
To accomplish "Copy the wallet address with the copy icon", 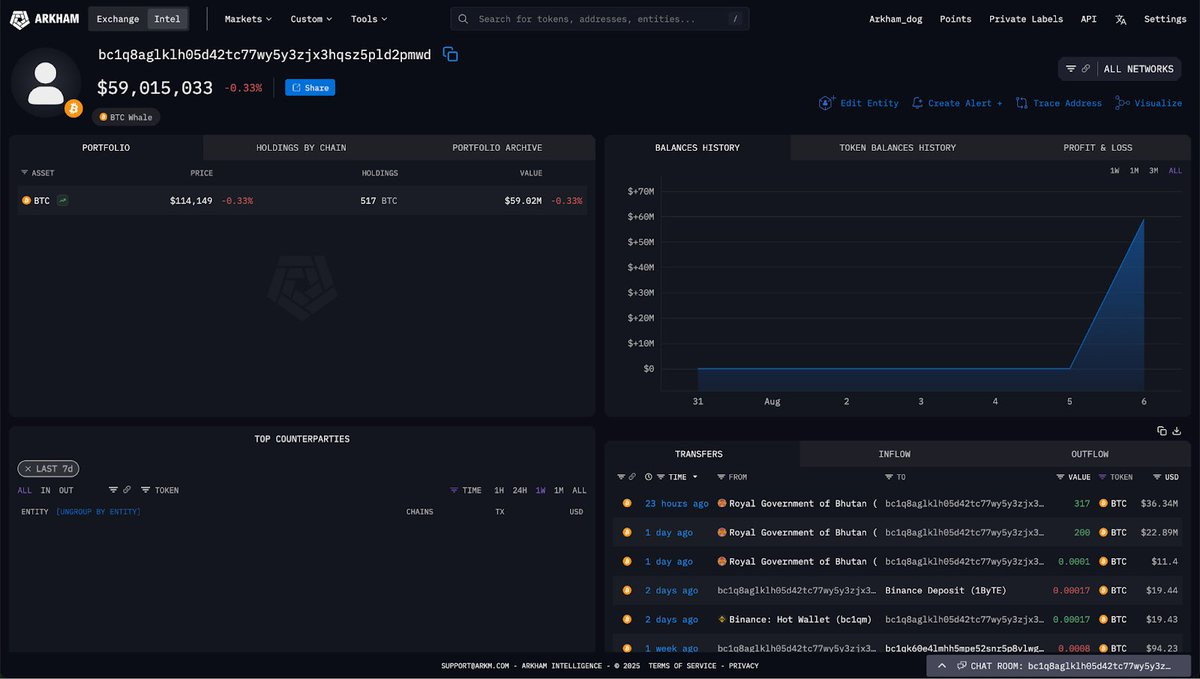I will point(450,55).
